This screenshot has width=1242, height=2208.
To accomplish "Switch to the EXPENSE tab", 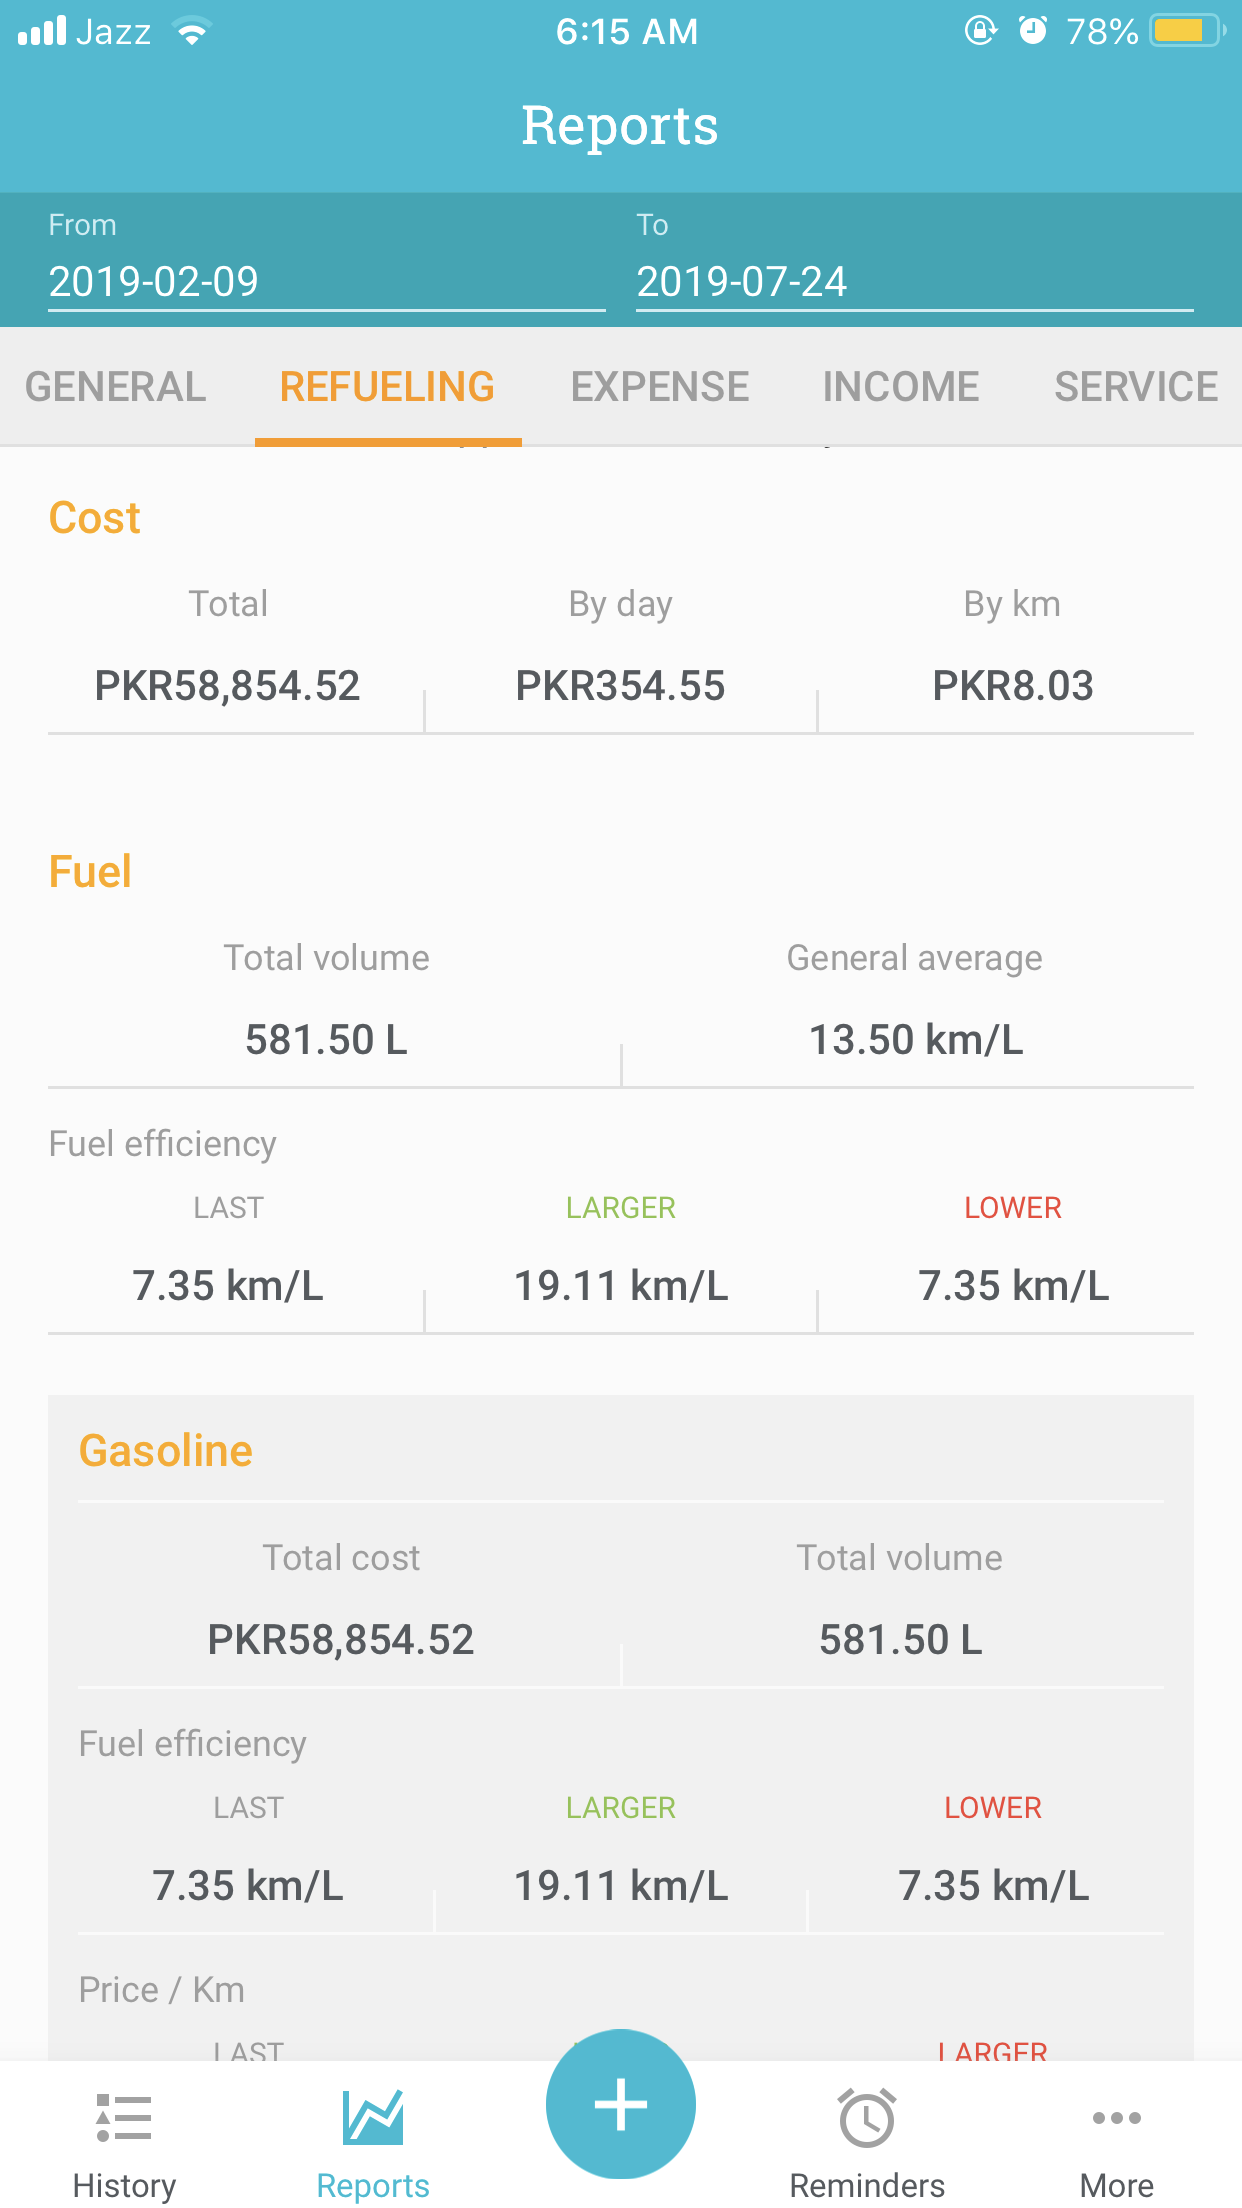I will (660, 387).
